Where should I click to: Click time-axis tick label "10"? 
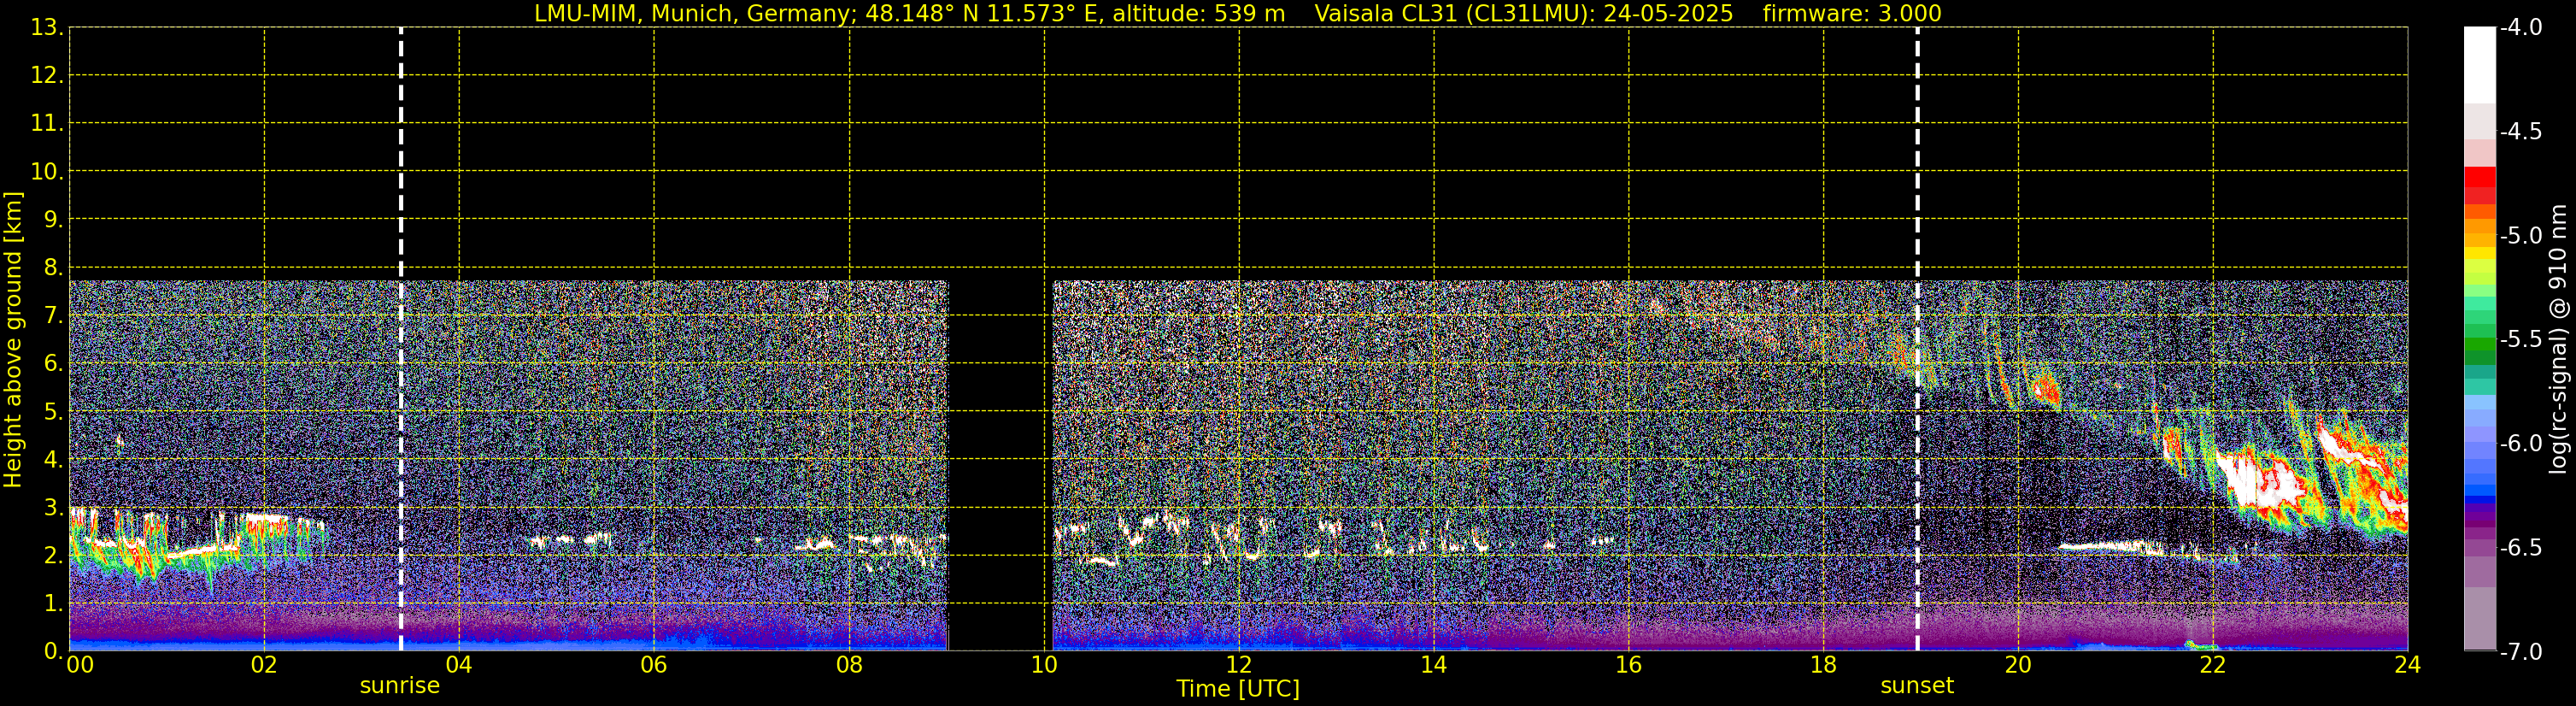[x=1044, y=665]
